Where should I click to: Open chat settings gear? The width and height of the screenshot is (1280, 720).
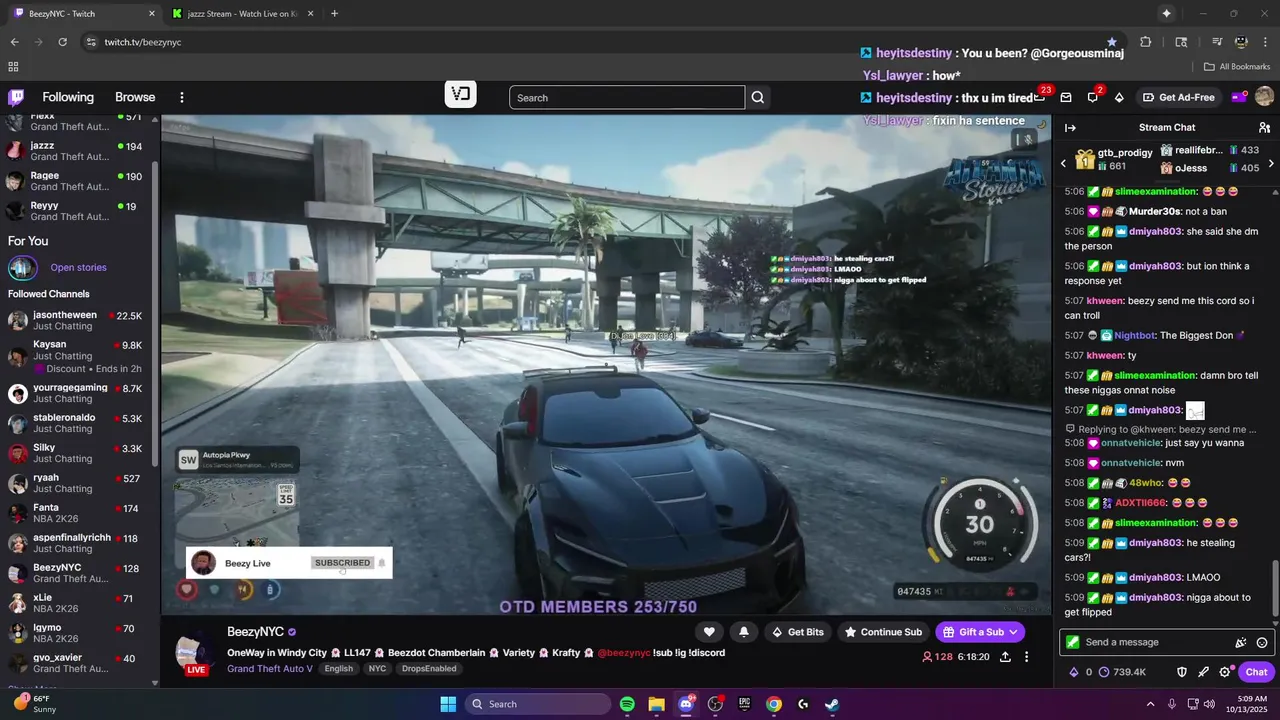pos(1225,672)
